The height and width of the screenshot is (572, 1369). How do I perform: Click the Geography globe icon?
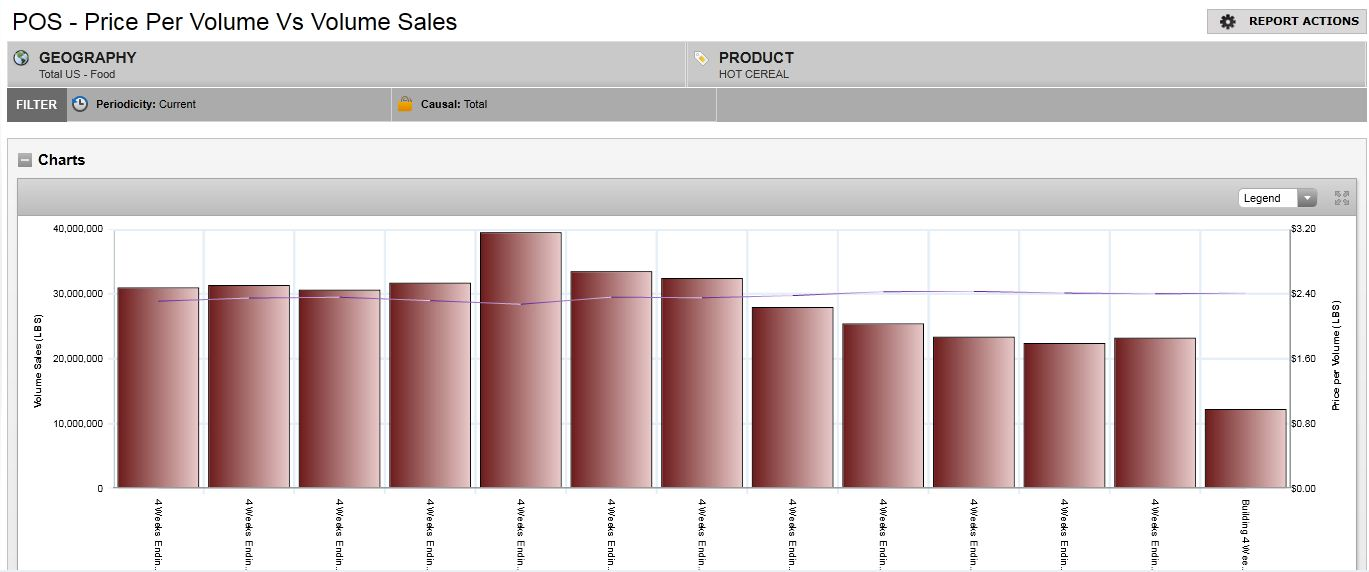(22, 58)
